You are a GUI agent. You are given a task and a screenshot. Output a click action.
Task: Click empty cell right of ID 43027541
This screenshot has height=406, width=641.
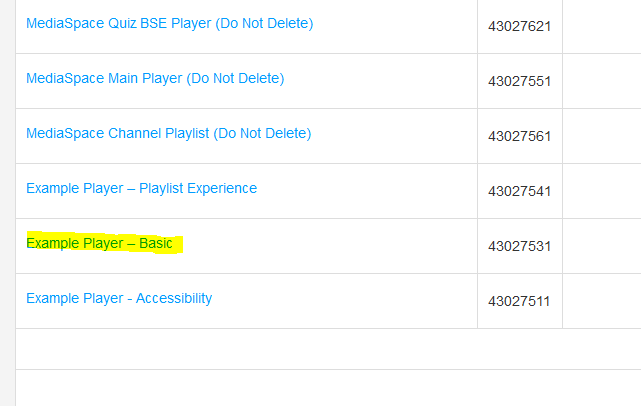tap(602, 191)
